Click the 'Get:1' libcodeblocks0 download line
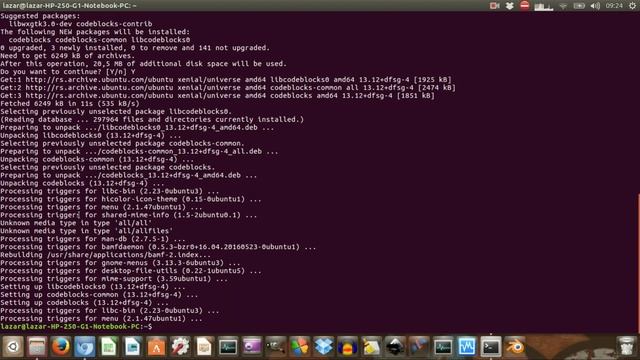This screenshot has width=640, height=360. (226, 80)
